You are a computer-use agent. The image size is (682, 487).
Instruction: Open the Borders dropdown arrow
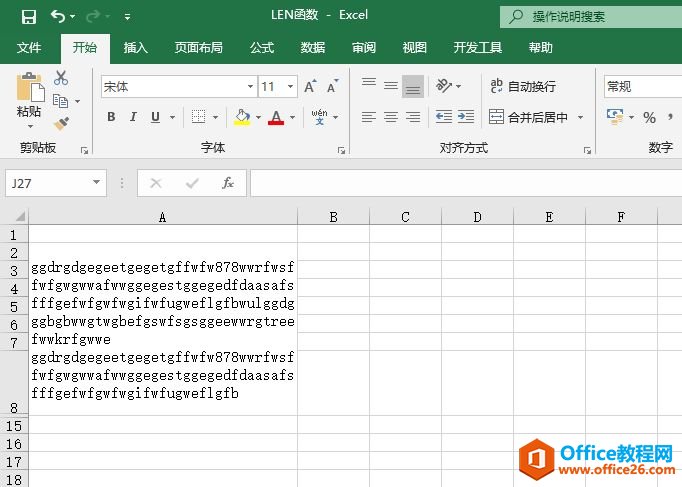(215, 117)
